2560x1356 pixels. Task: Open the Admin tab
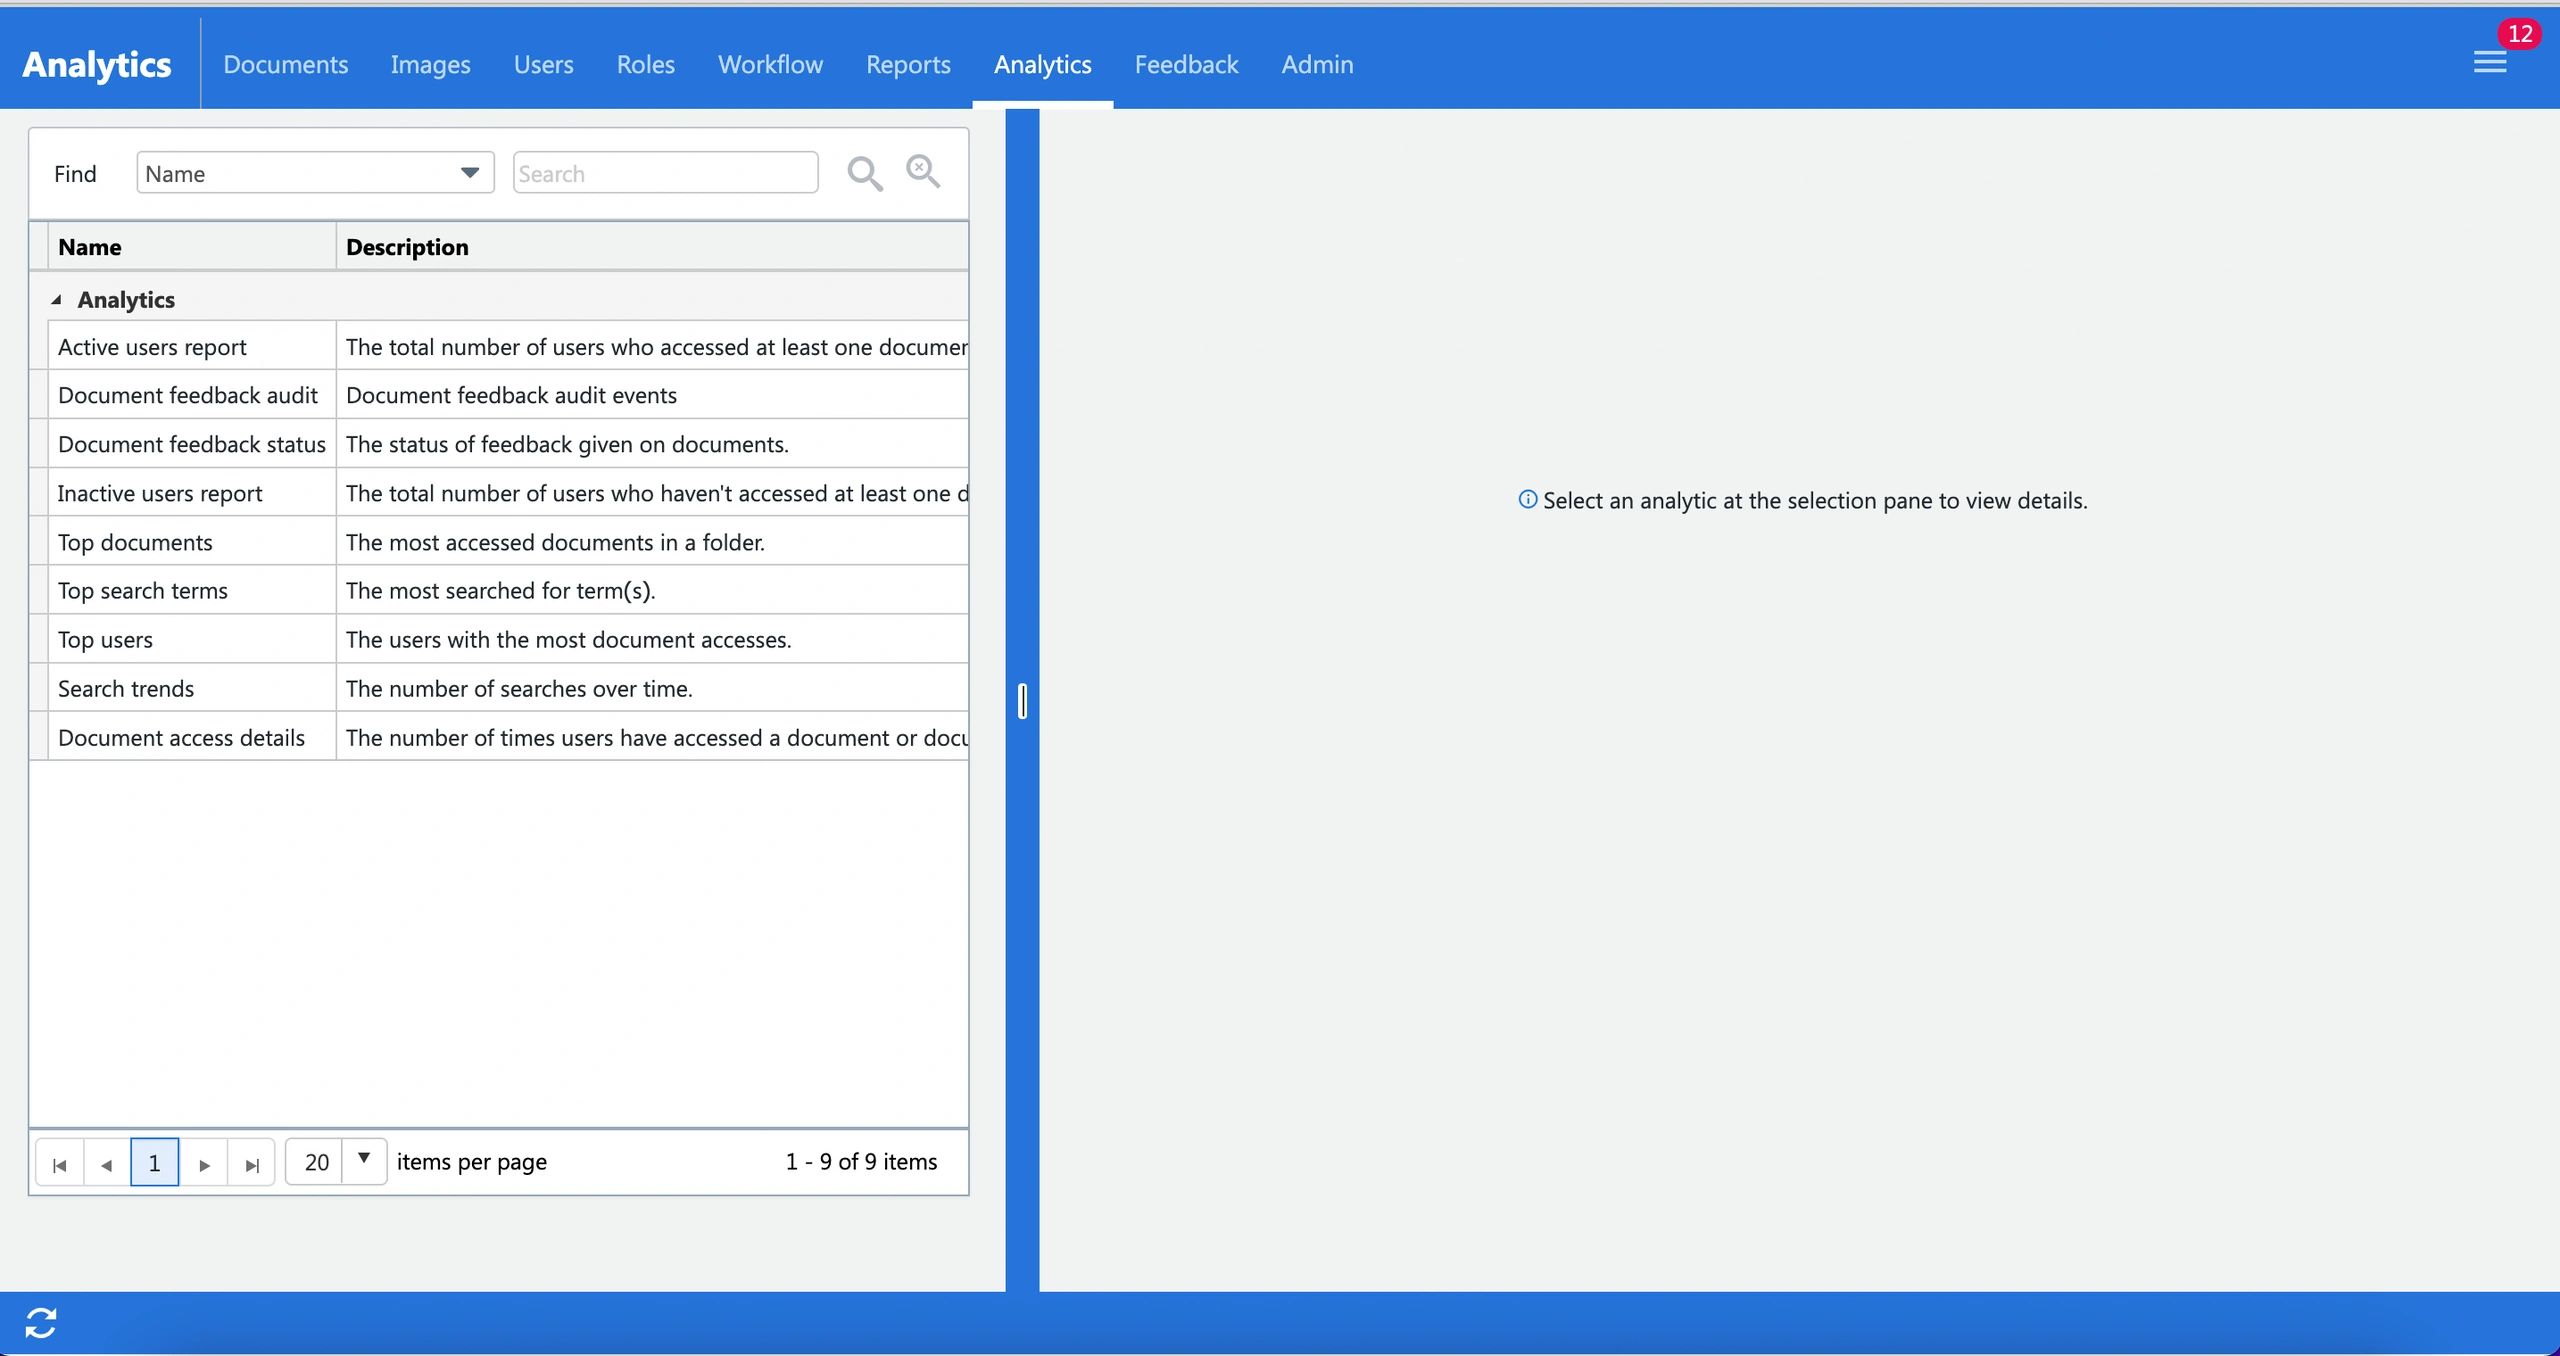point(1317,65)
